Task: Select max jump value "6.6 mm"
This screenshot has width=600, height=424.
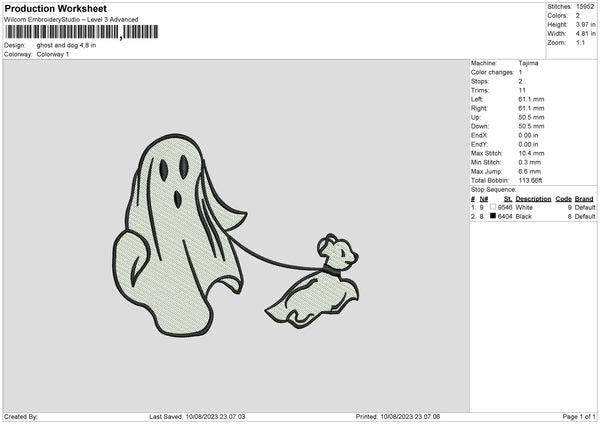Action: (x=530, y=171)
